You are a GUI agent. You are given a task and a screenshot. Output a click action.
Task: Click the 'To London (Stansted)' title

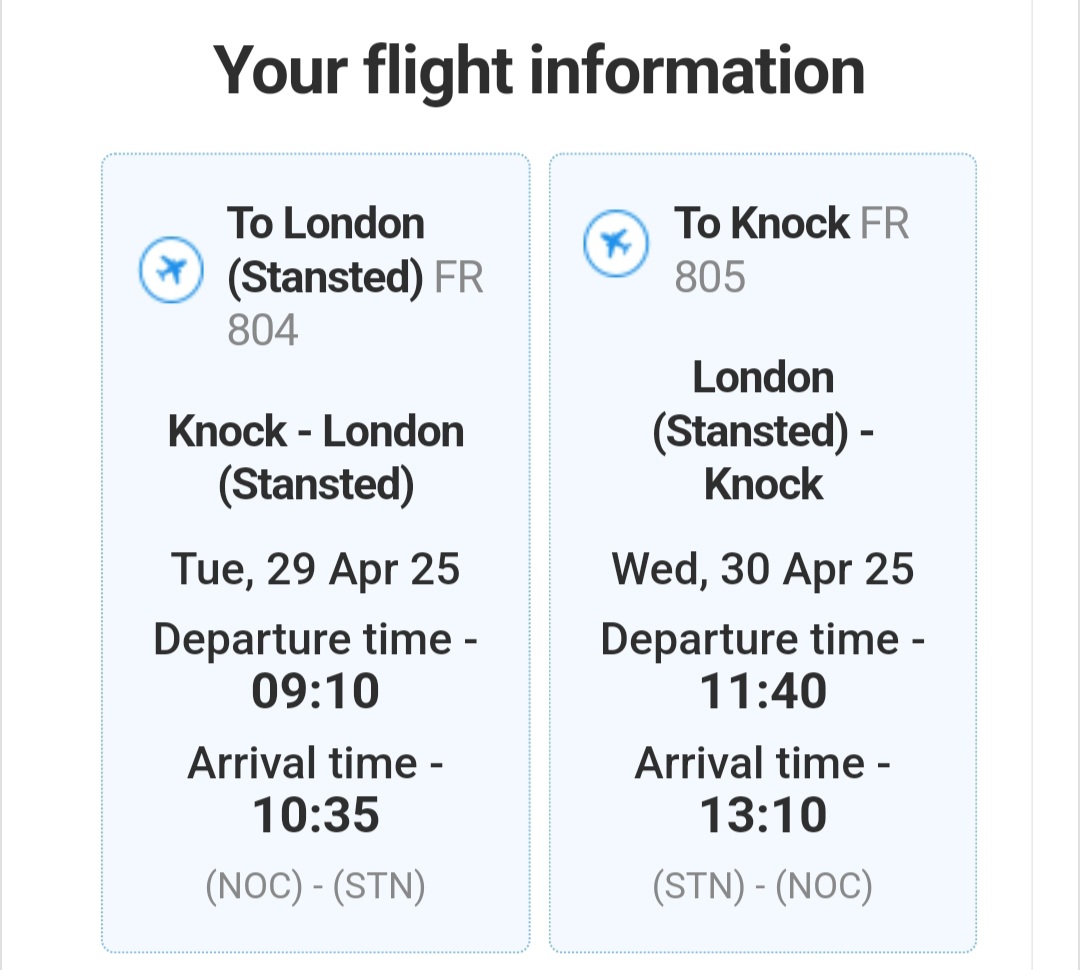(325, 250)
